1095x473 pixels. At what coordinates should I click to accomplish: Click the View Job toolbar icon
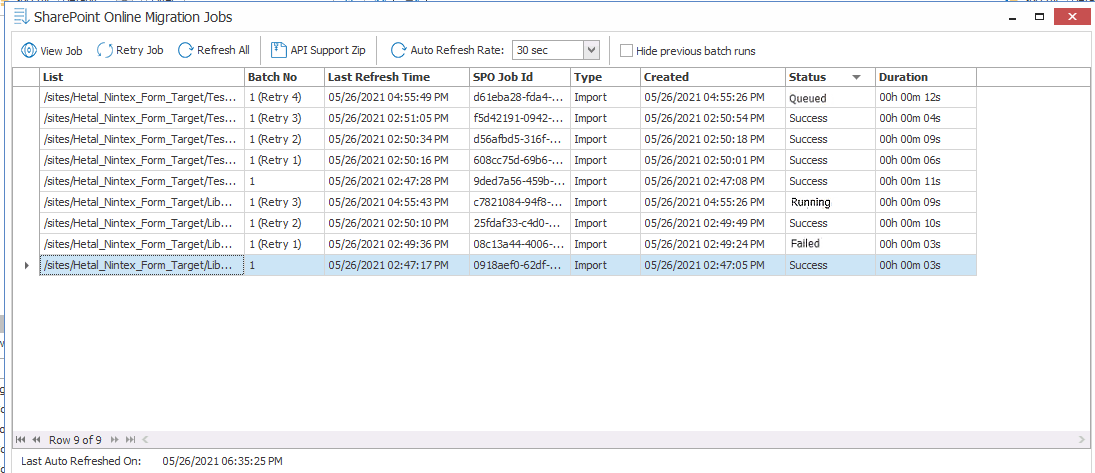(x=29, y=50)
